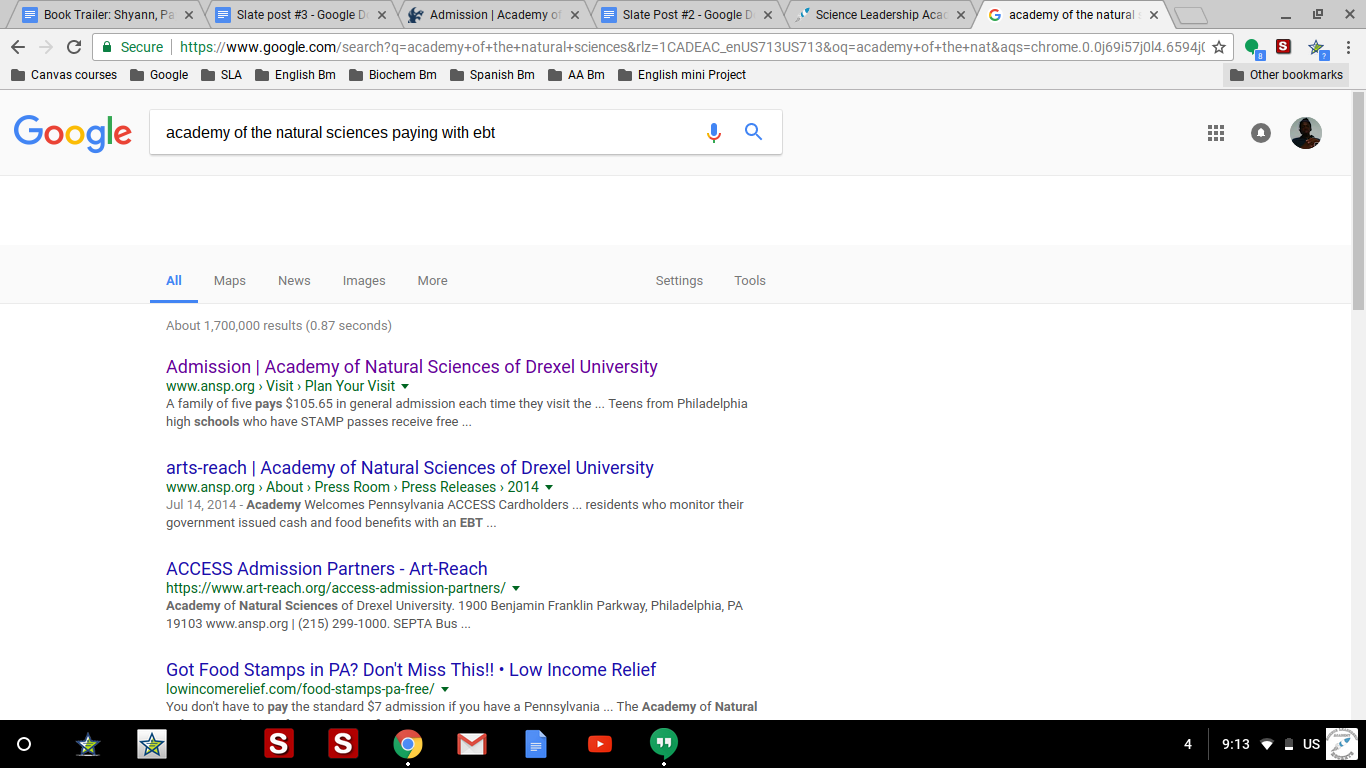Select the Images search tab
This screenshot has width=1366, height=768.
pos(364,281)
